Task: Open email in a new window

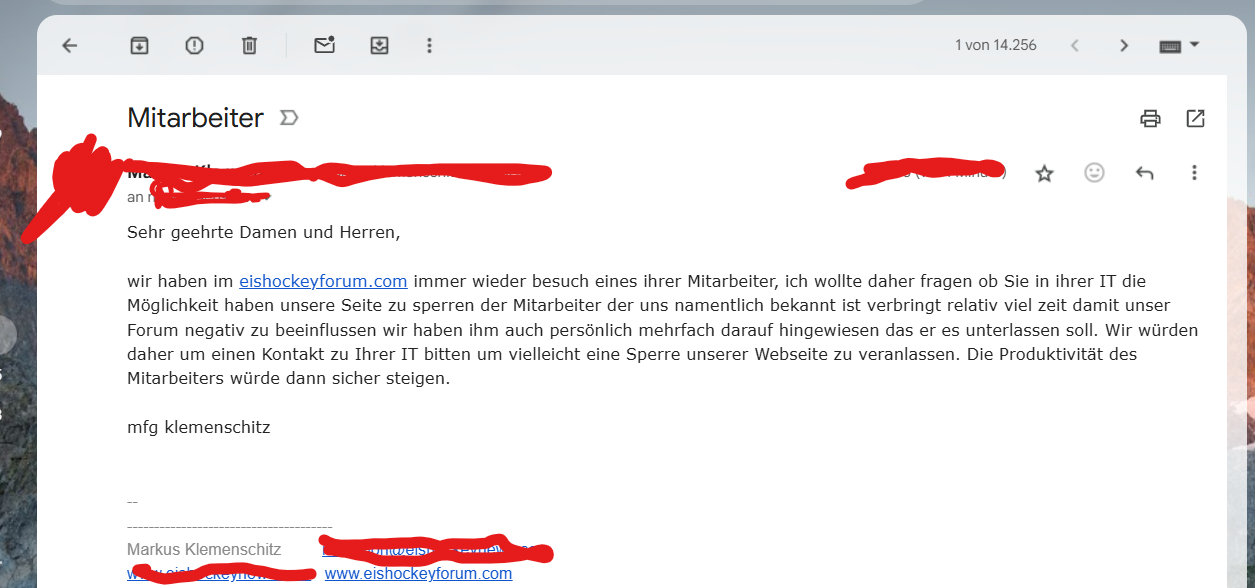Action: 1195,118
